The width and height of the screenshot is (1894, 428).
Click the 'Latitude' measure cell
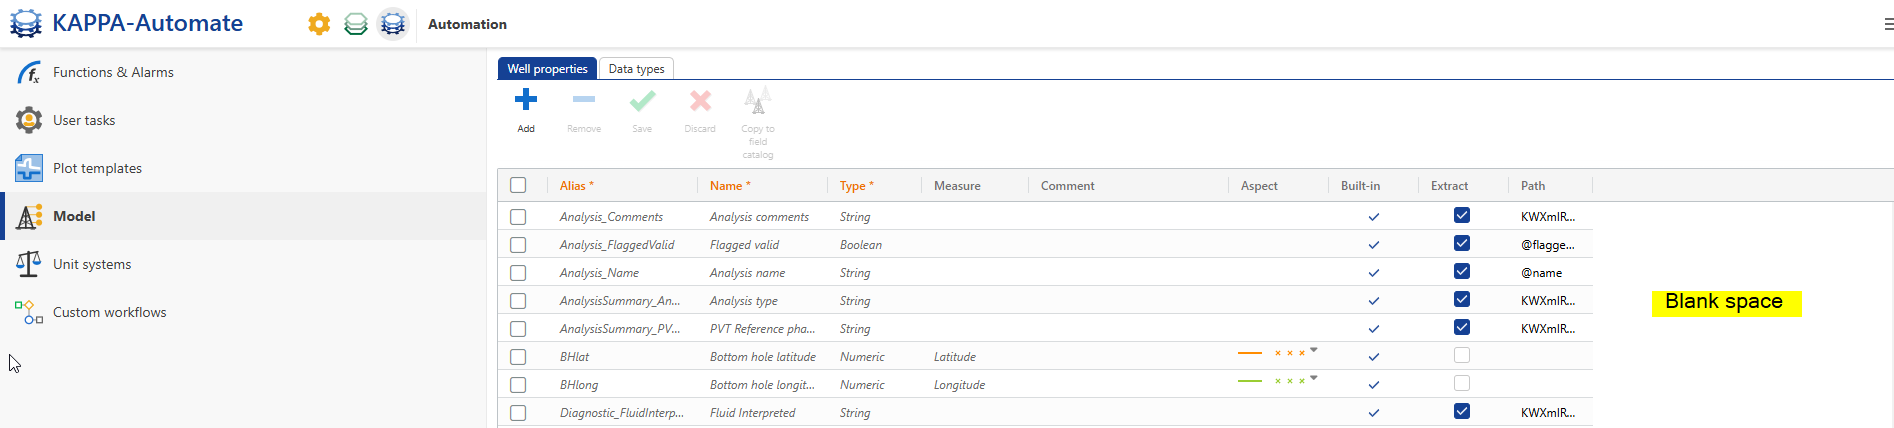pos(955,357)
